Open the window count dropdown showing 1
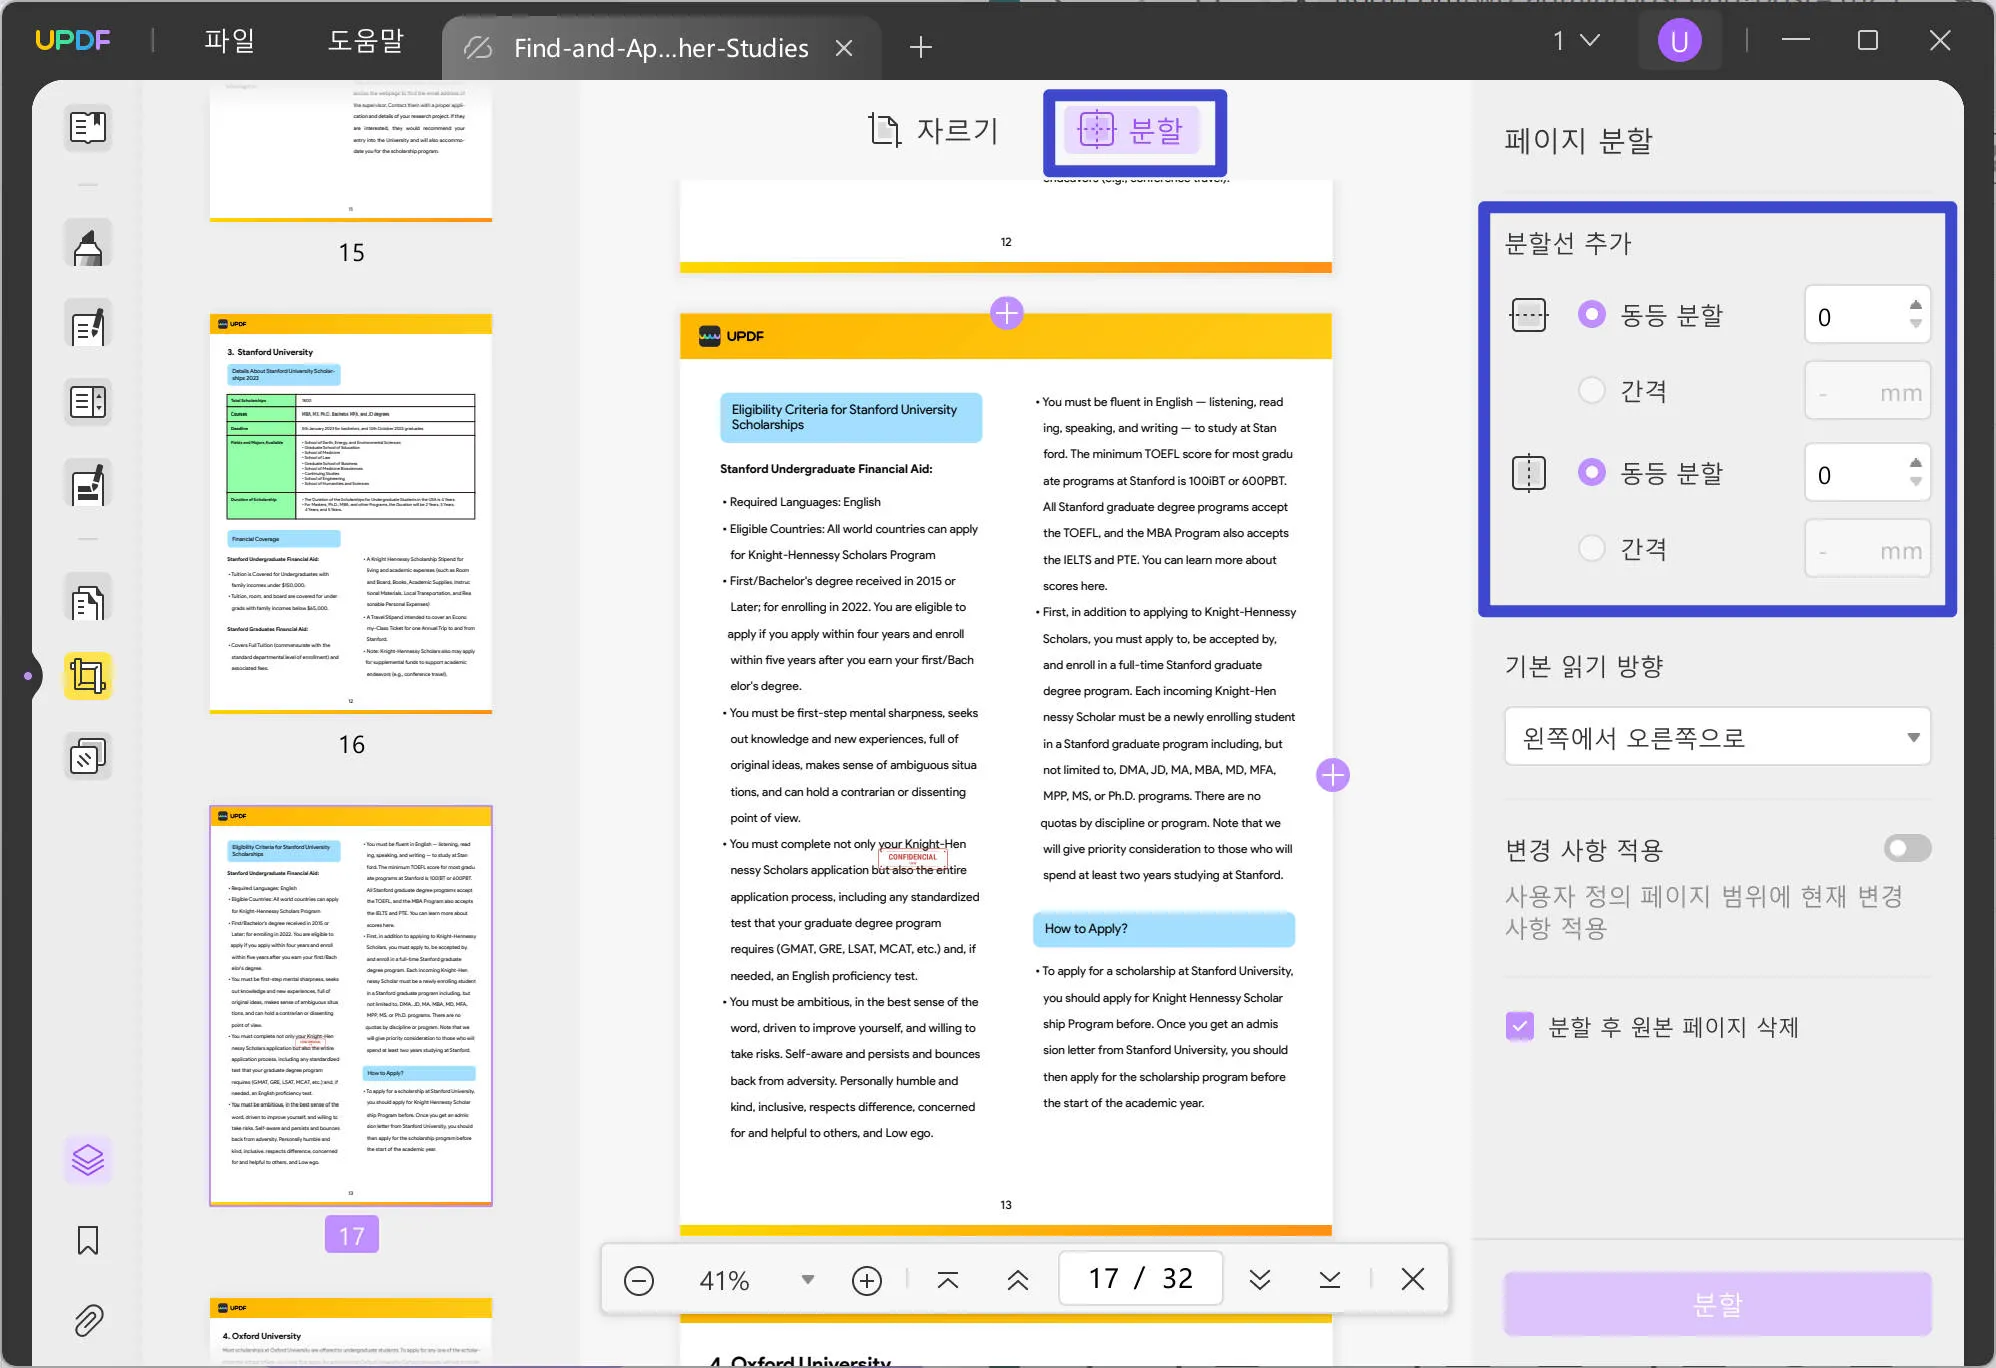Viewport: 1996px width, 1368px height. click(x=1576, y=41)
